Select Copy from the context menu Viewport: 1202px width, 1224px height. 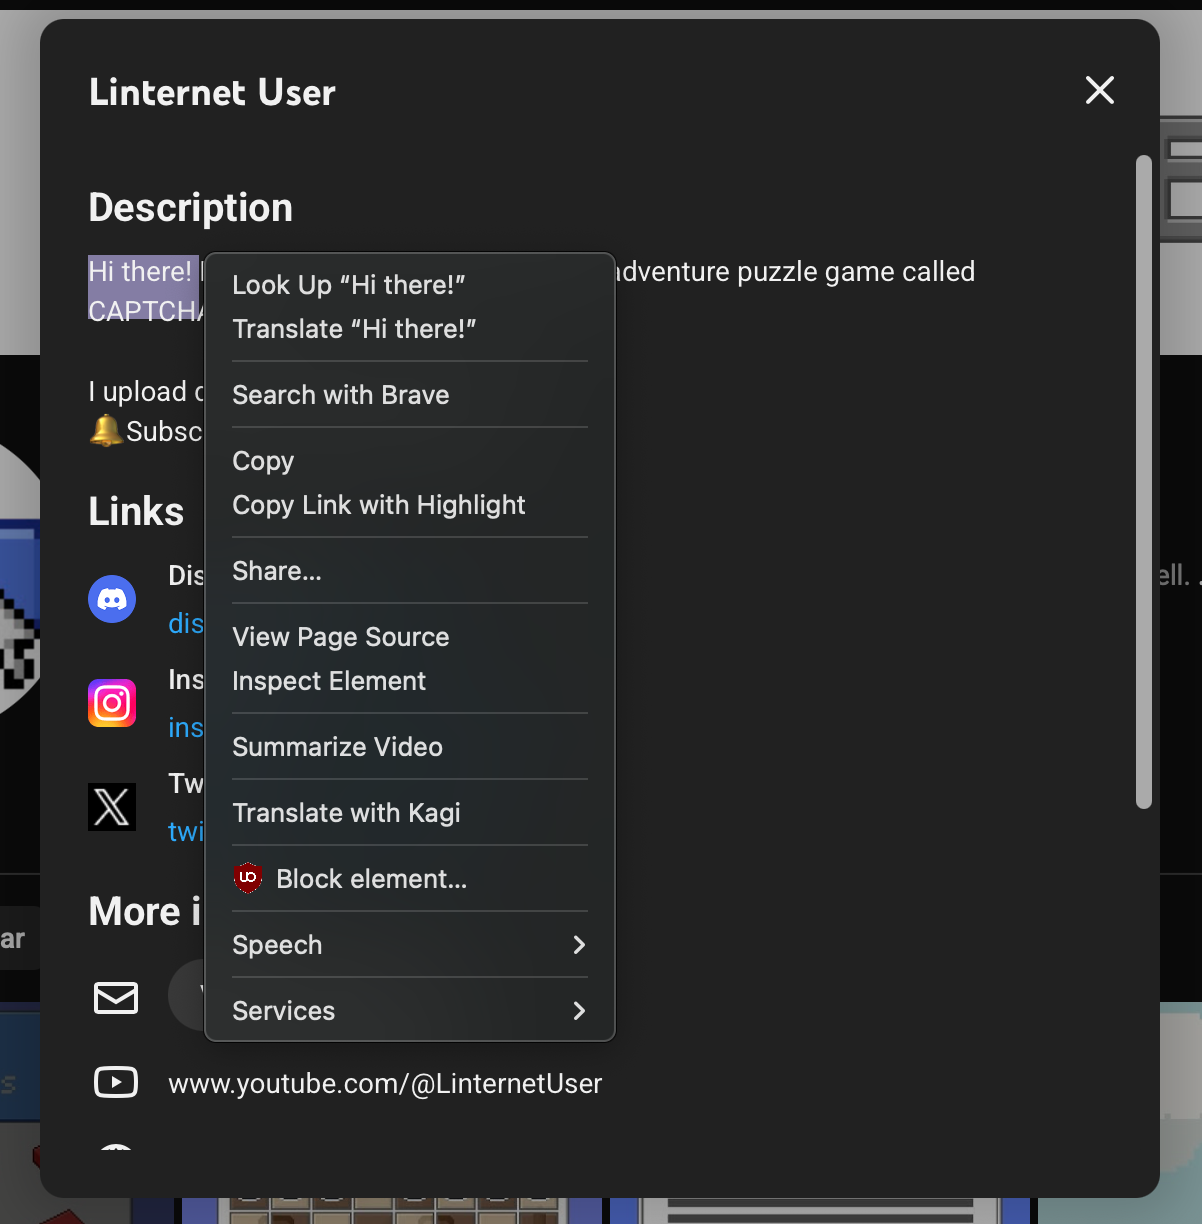[x=264, y=461]
